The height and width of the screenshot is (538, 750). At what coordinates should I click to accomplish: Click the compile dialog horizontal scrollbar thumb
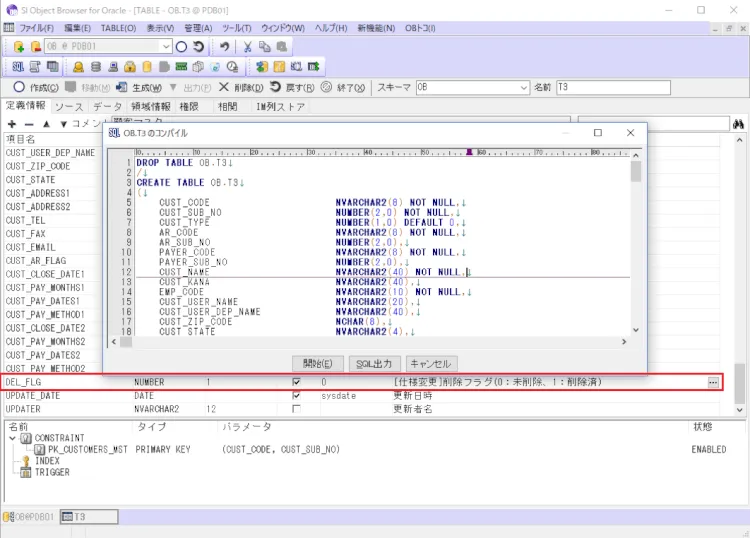point(126,341)
